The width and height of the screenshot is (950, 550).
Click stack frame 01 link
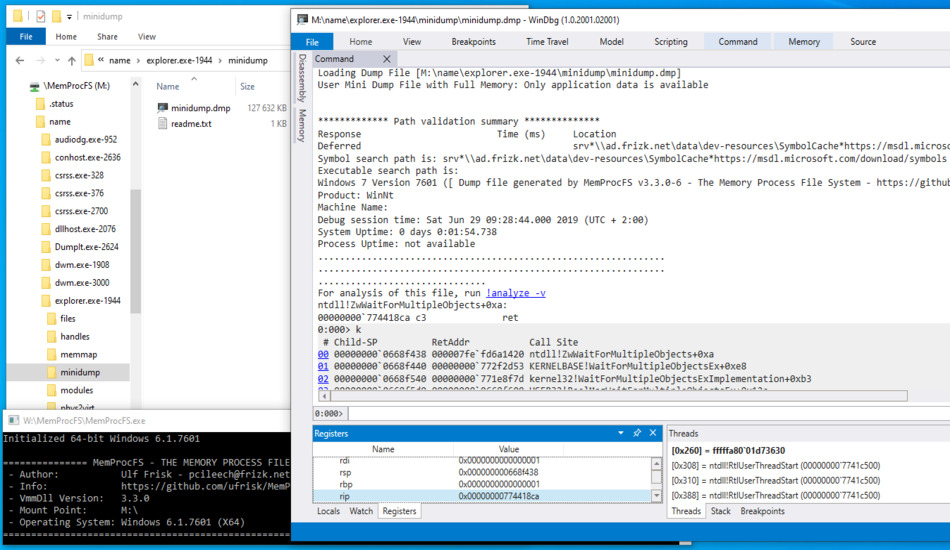click(323, 366)
